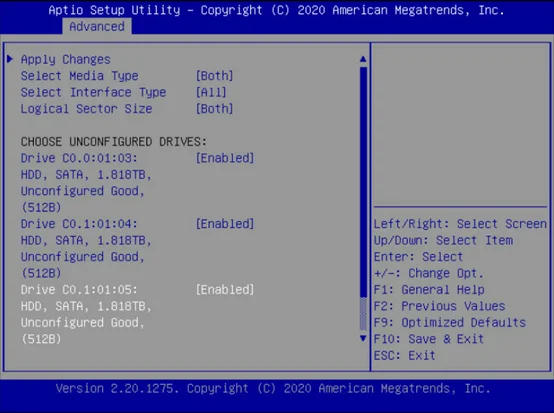Viewport: 554px width, 413px height.
Task: Click the Up/Down: Select Item hint
Action: (443, 240)
